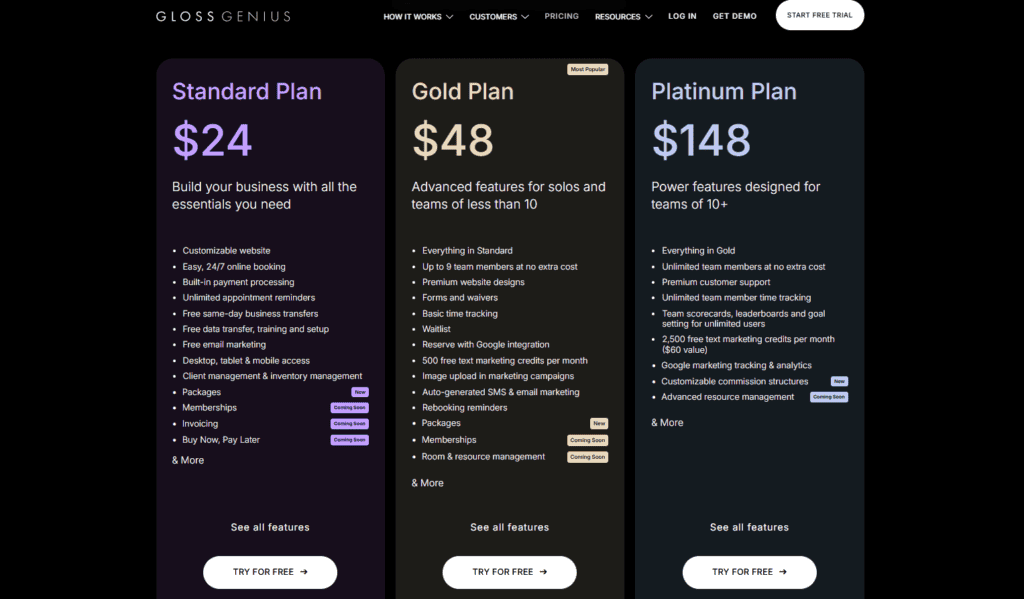Click the Start Free Trial button

[820, 15]
